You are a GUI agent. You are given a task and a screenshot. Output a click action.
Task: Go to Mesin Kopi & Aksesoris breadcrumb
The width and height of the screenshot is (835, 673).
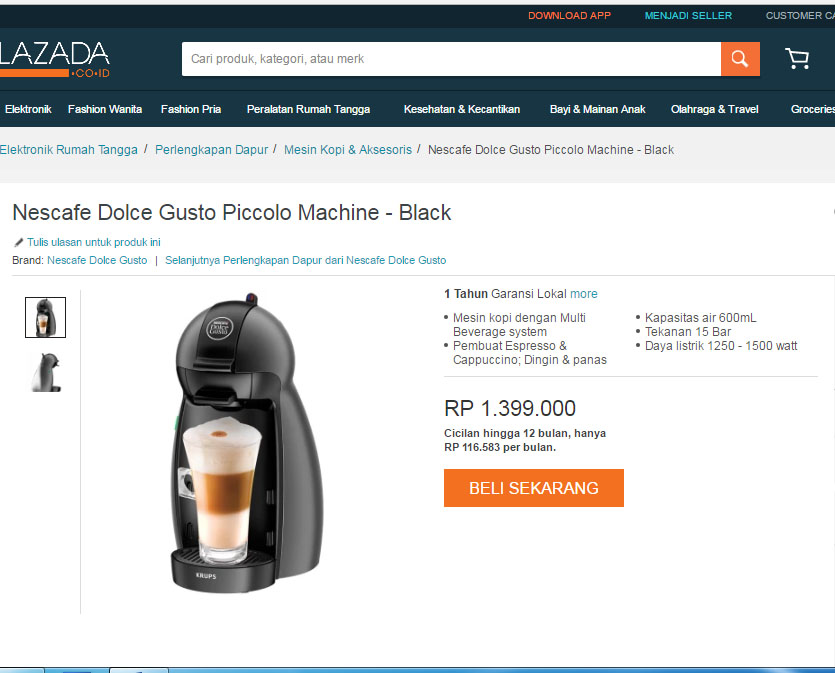click(x=348, y=150)
